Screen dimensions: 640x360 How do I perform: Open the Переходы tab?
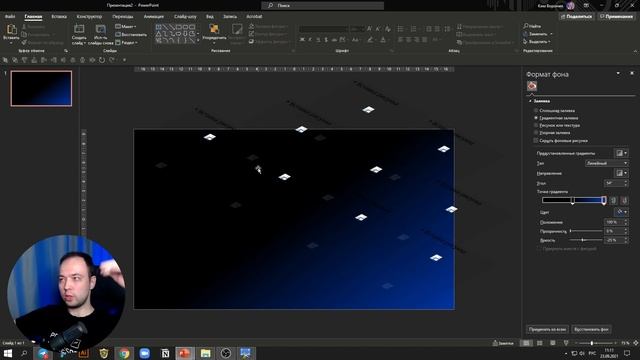pos(122,17)
